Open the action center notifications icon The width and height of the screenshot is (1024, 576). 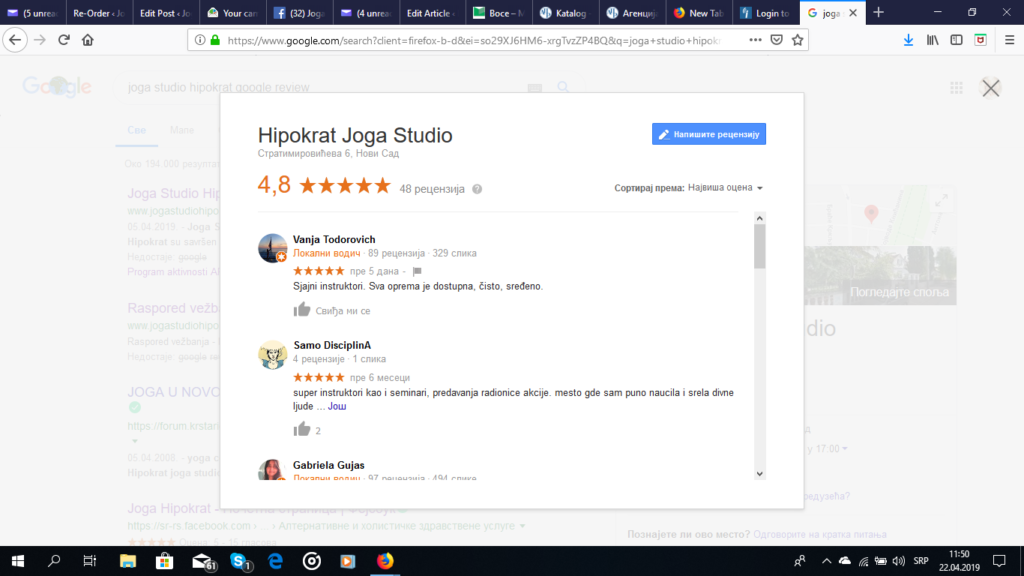999,561
